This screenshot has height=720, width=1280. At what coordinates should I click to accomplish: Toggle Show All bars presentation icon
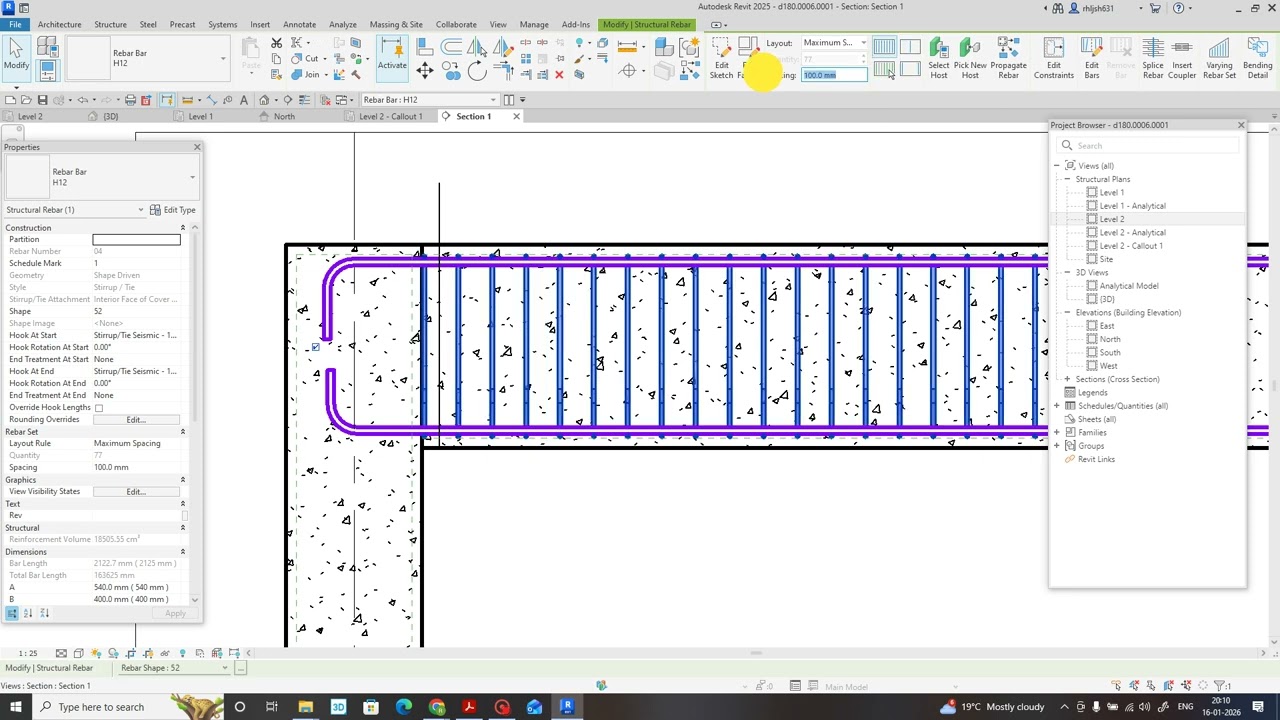(x=883, y=46)
